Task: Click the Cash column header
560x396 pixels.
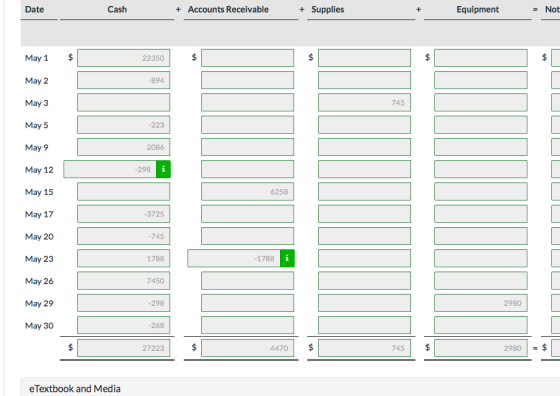Action: coord(117,9)
